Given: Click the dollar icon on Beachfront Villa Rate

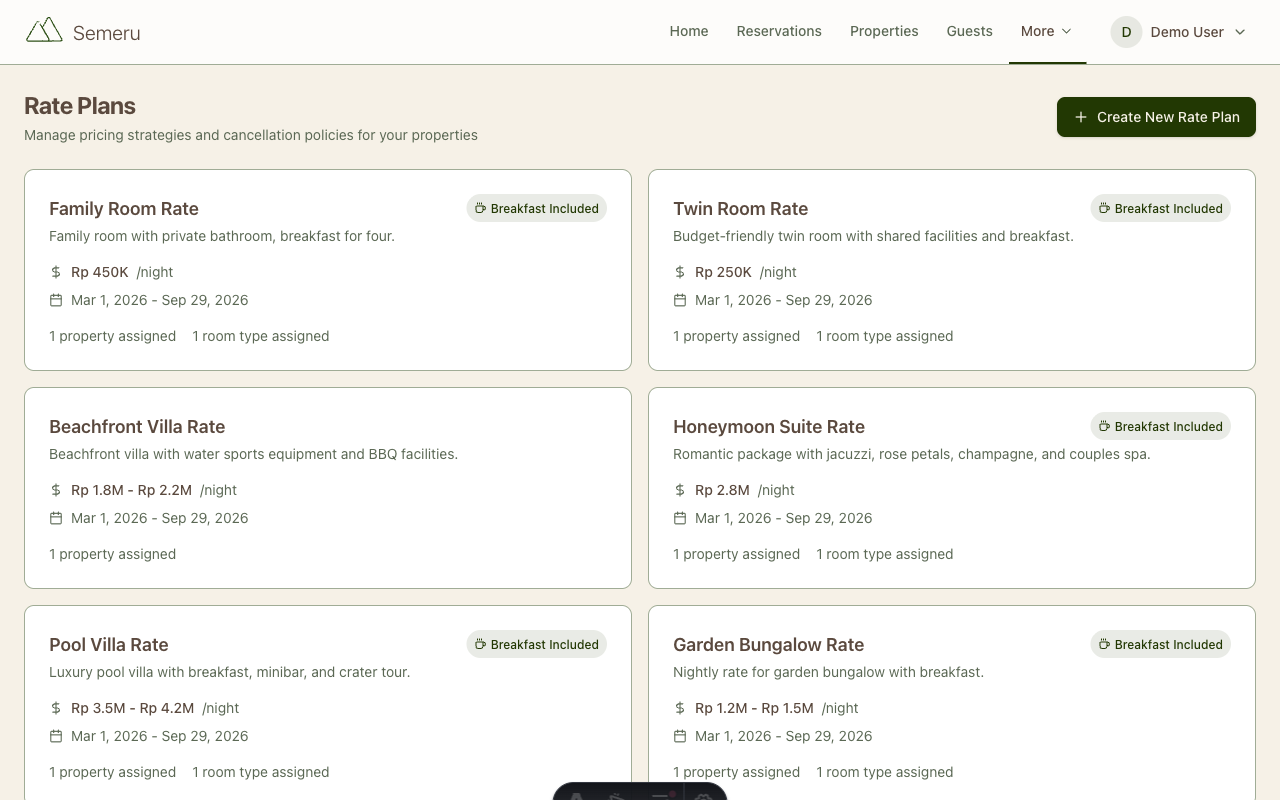Looking at the screenshot, I should pos(56,490).
